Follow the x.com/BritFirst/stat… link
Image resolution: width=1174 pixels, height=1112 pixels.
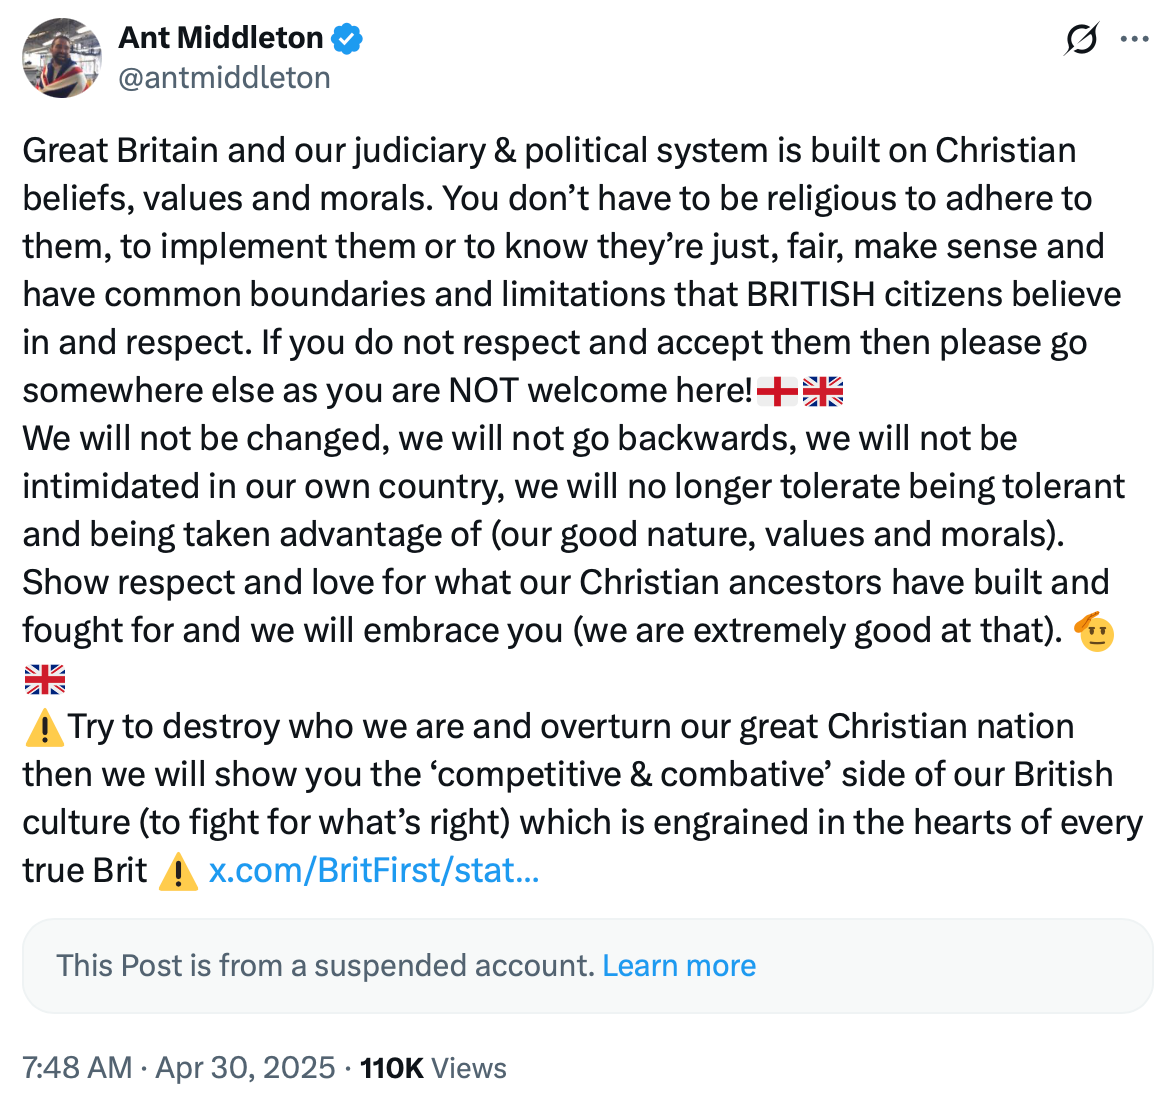[x=374, y=871]
